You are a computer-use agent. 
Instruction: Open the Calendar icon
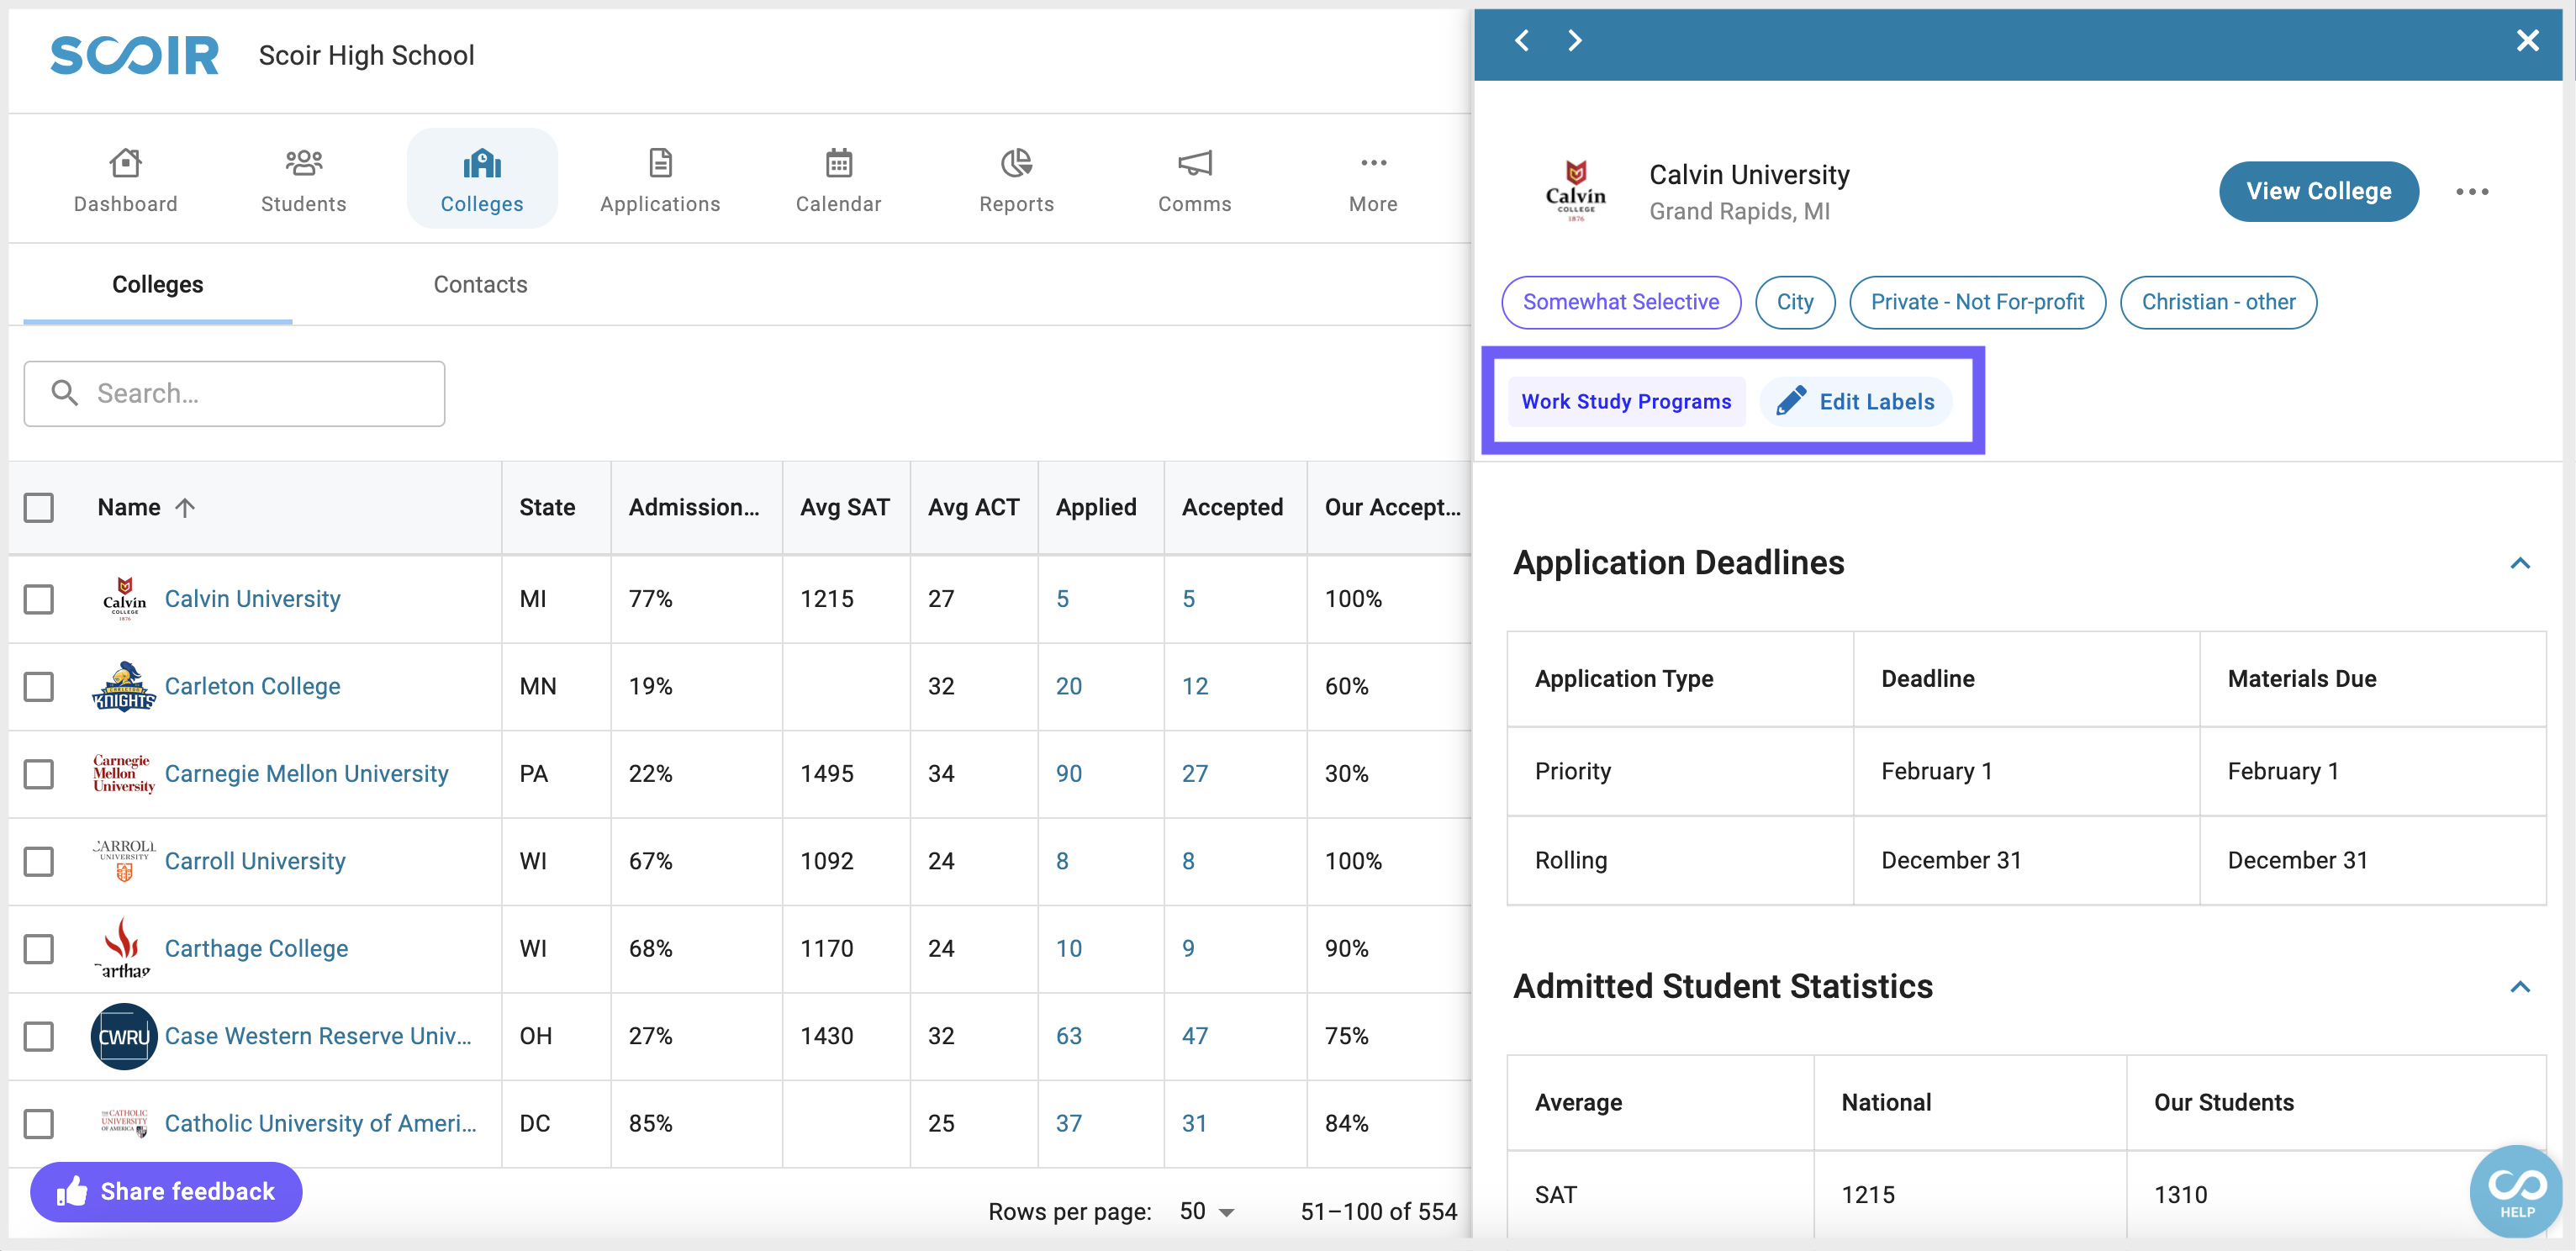pyautogui.click(x=838, y=162)
